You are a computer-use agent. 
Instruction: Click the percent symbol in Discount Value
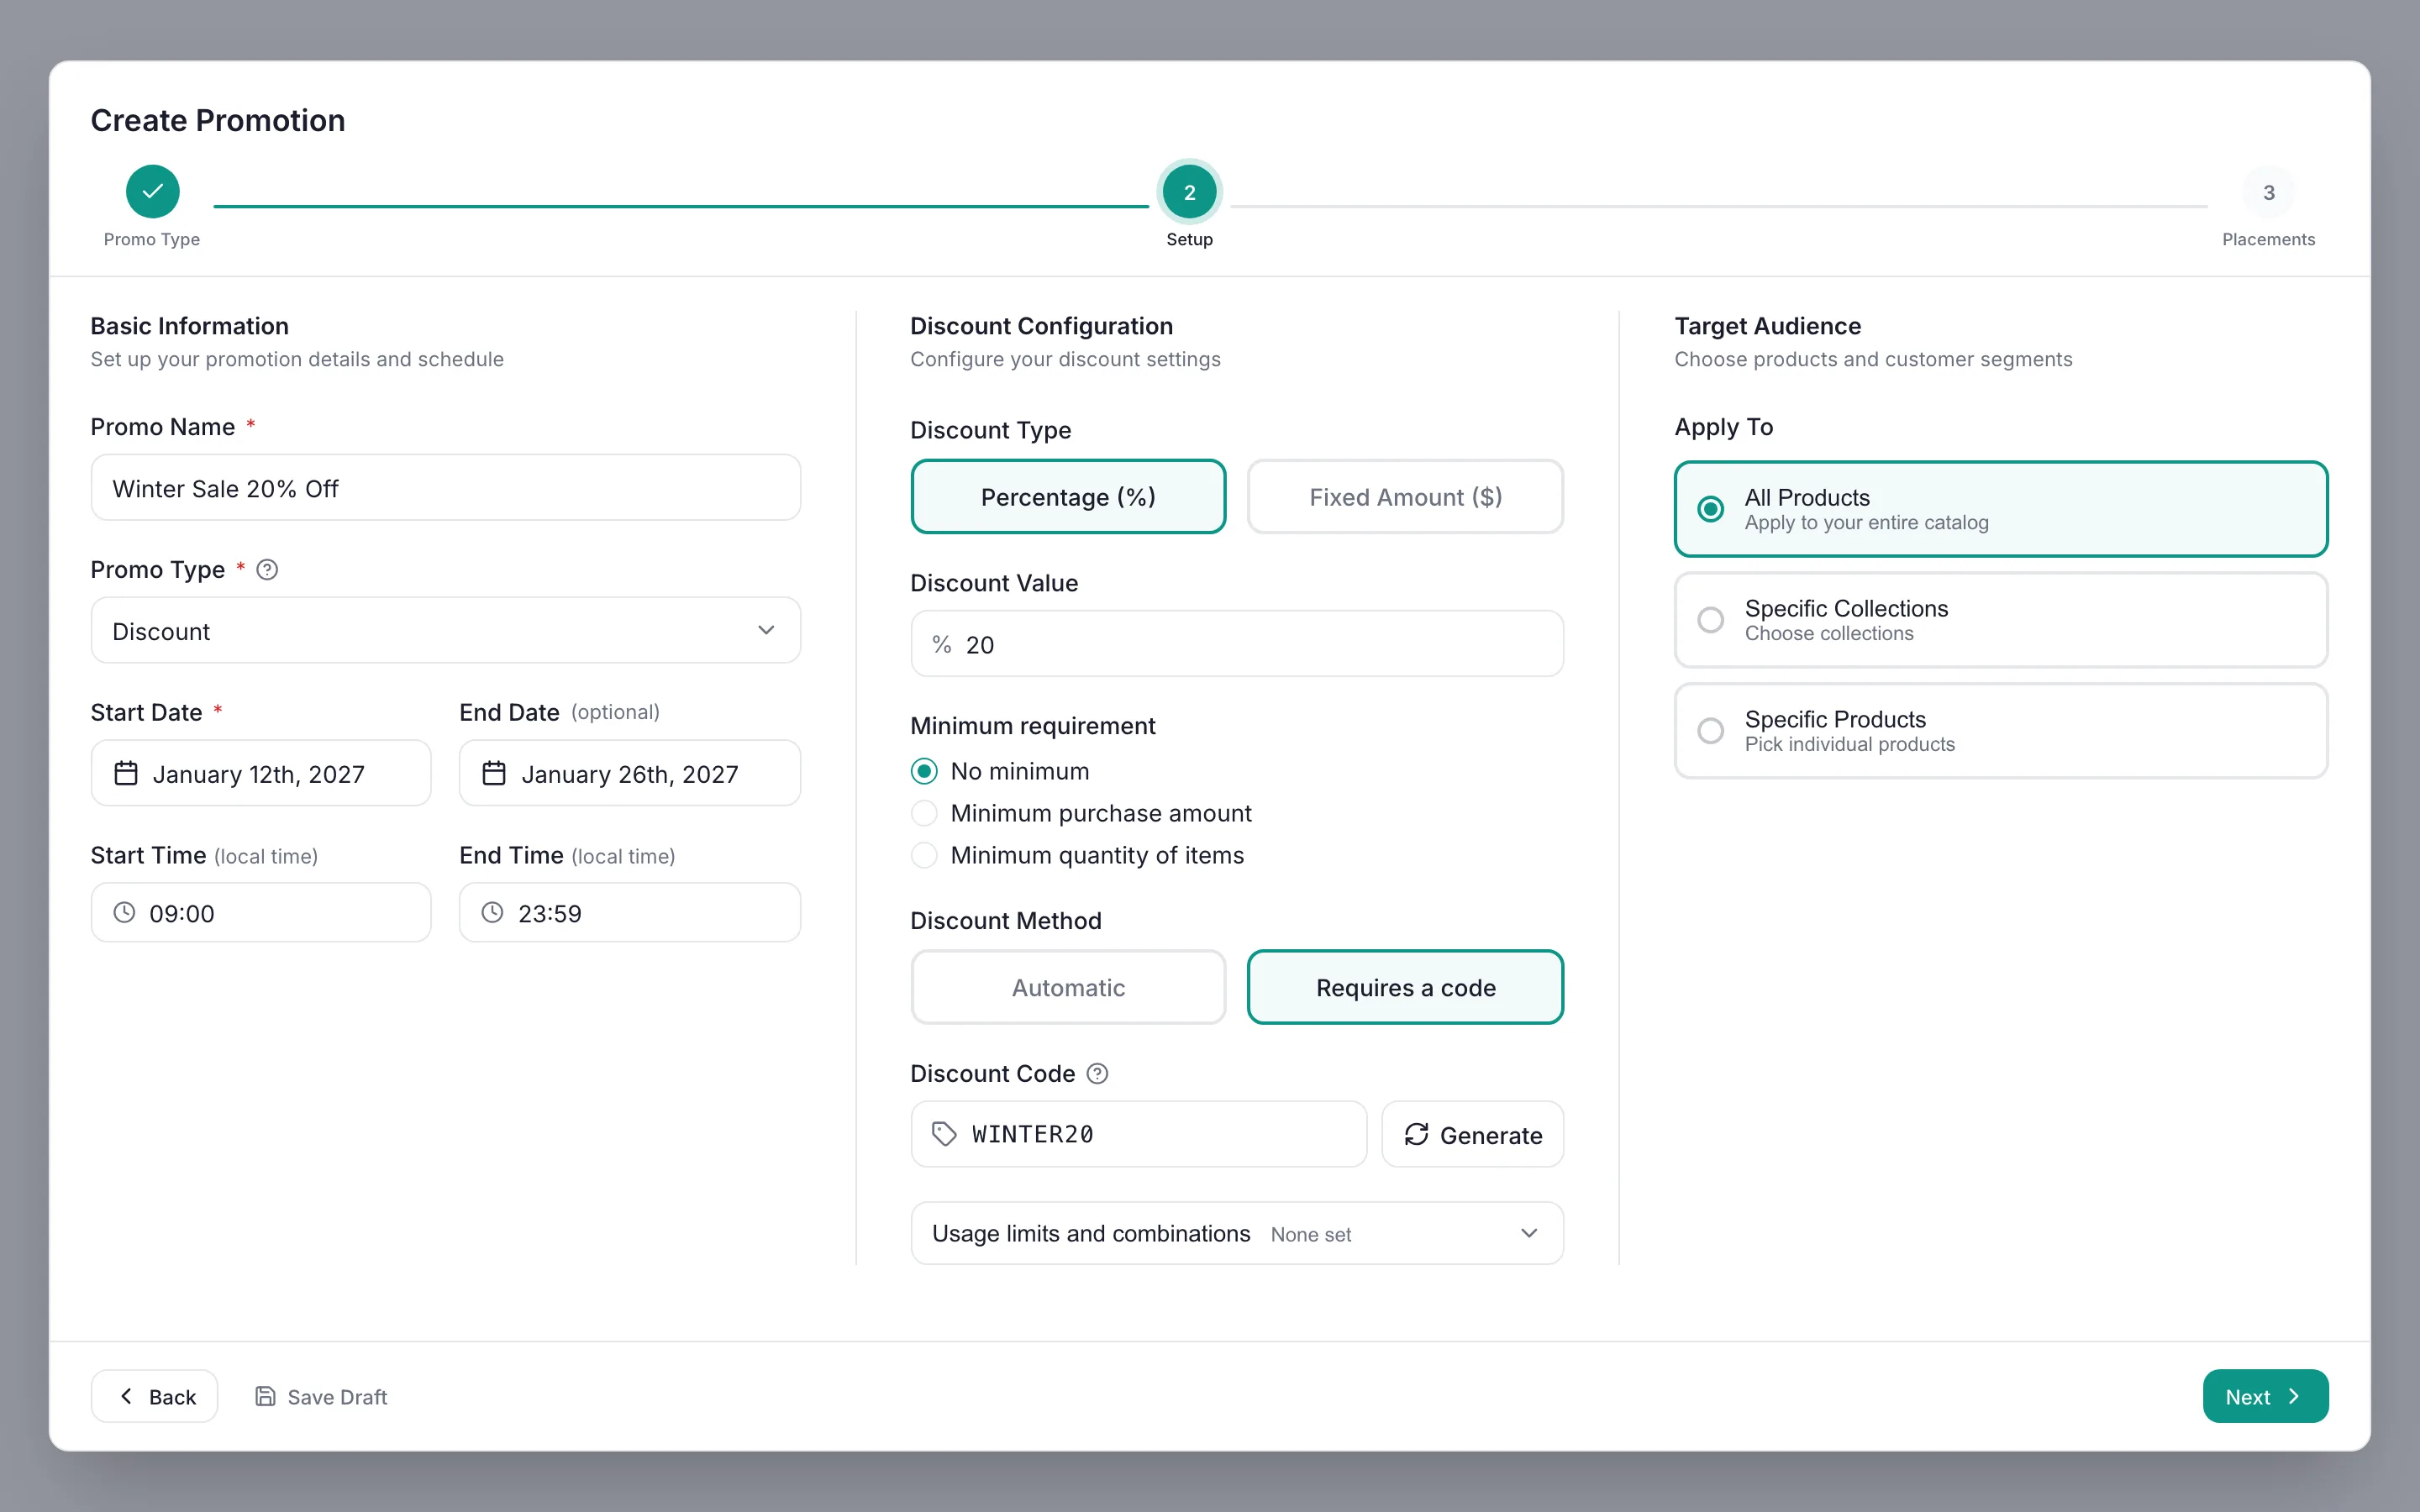click(x=941, y=645)
